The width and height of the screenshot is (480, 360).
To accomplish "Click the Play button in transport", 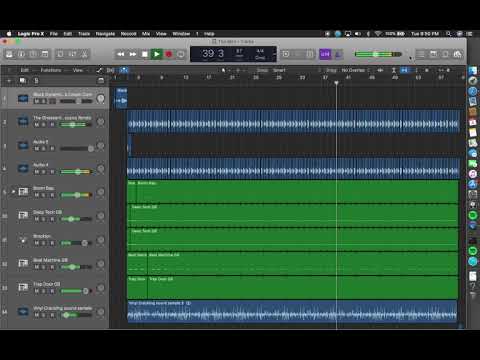I will pos(157,54).
